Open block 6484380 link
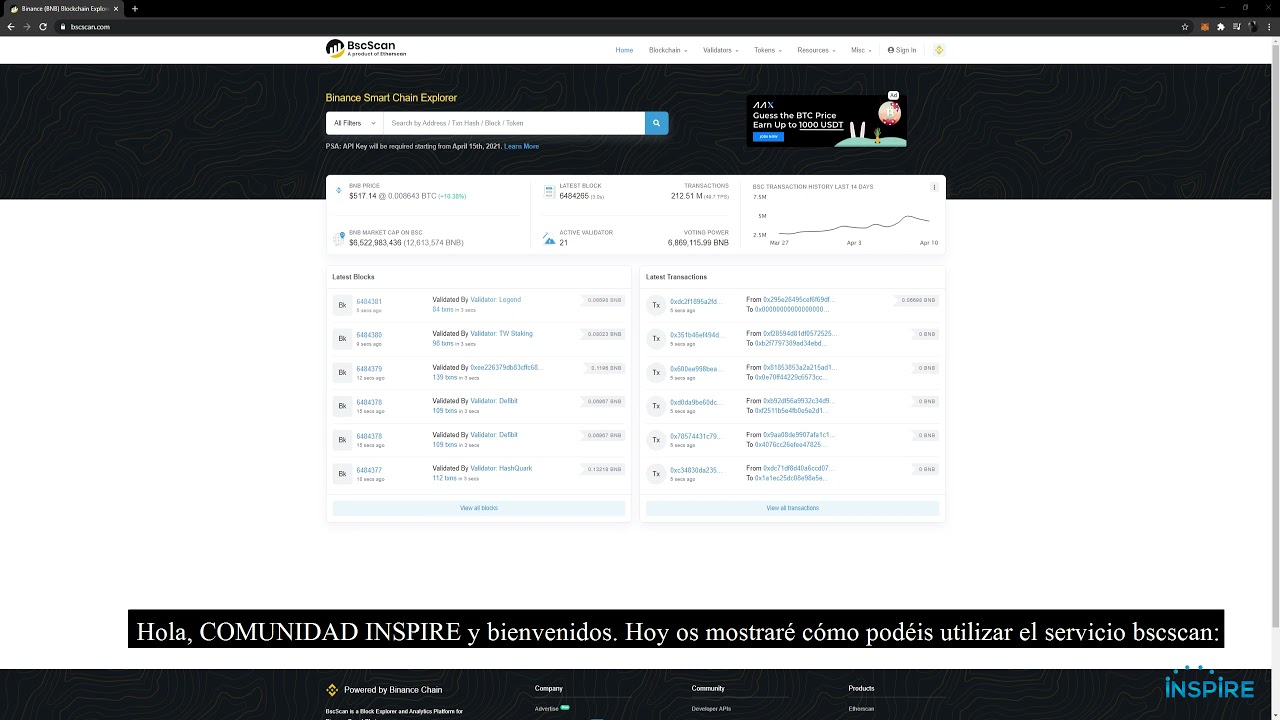The height and width of the screenshot is (720, 1280). pyautogui.click(x=369, y=335)
